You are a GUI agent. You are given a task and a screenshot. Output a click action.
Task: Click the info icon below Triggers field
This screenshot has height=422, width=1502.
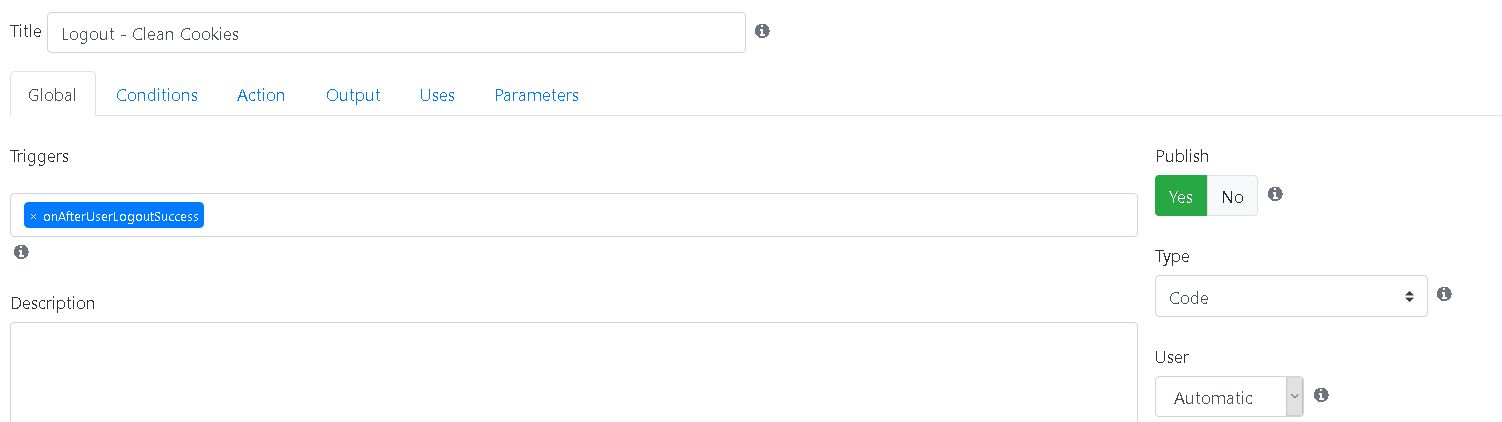pos(21,252)
